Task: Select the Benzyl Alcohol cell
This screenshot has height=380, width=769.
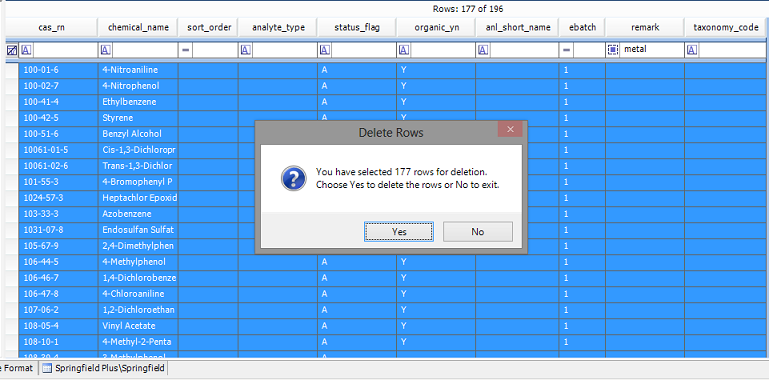Action: tap(138, 134)
